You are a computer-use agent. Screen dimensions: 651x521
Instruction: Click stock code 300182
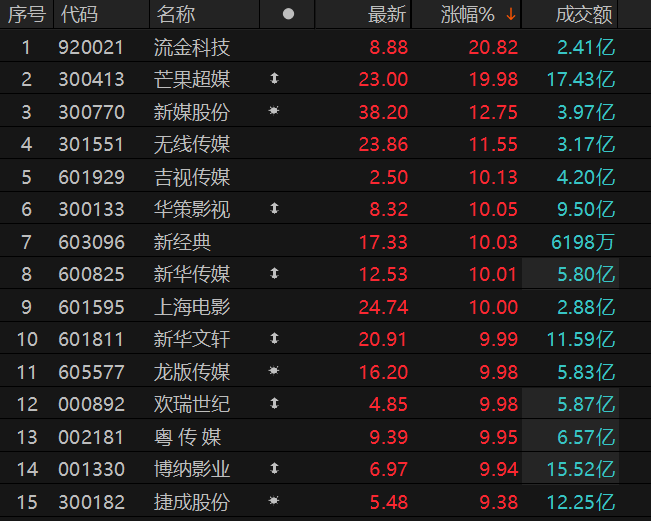91,502
